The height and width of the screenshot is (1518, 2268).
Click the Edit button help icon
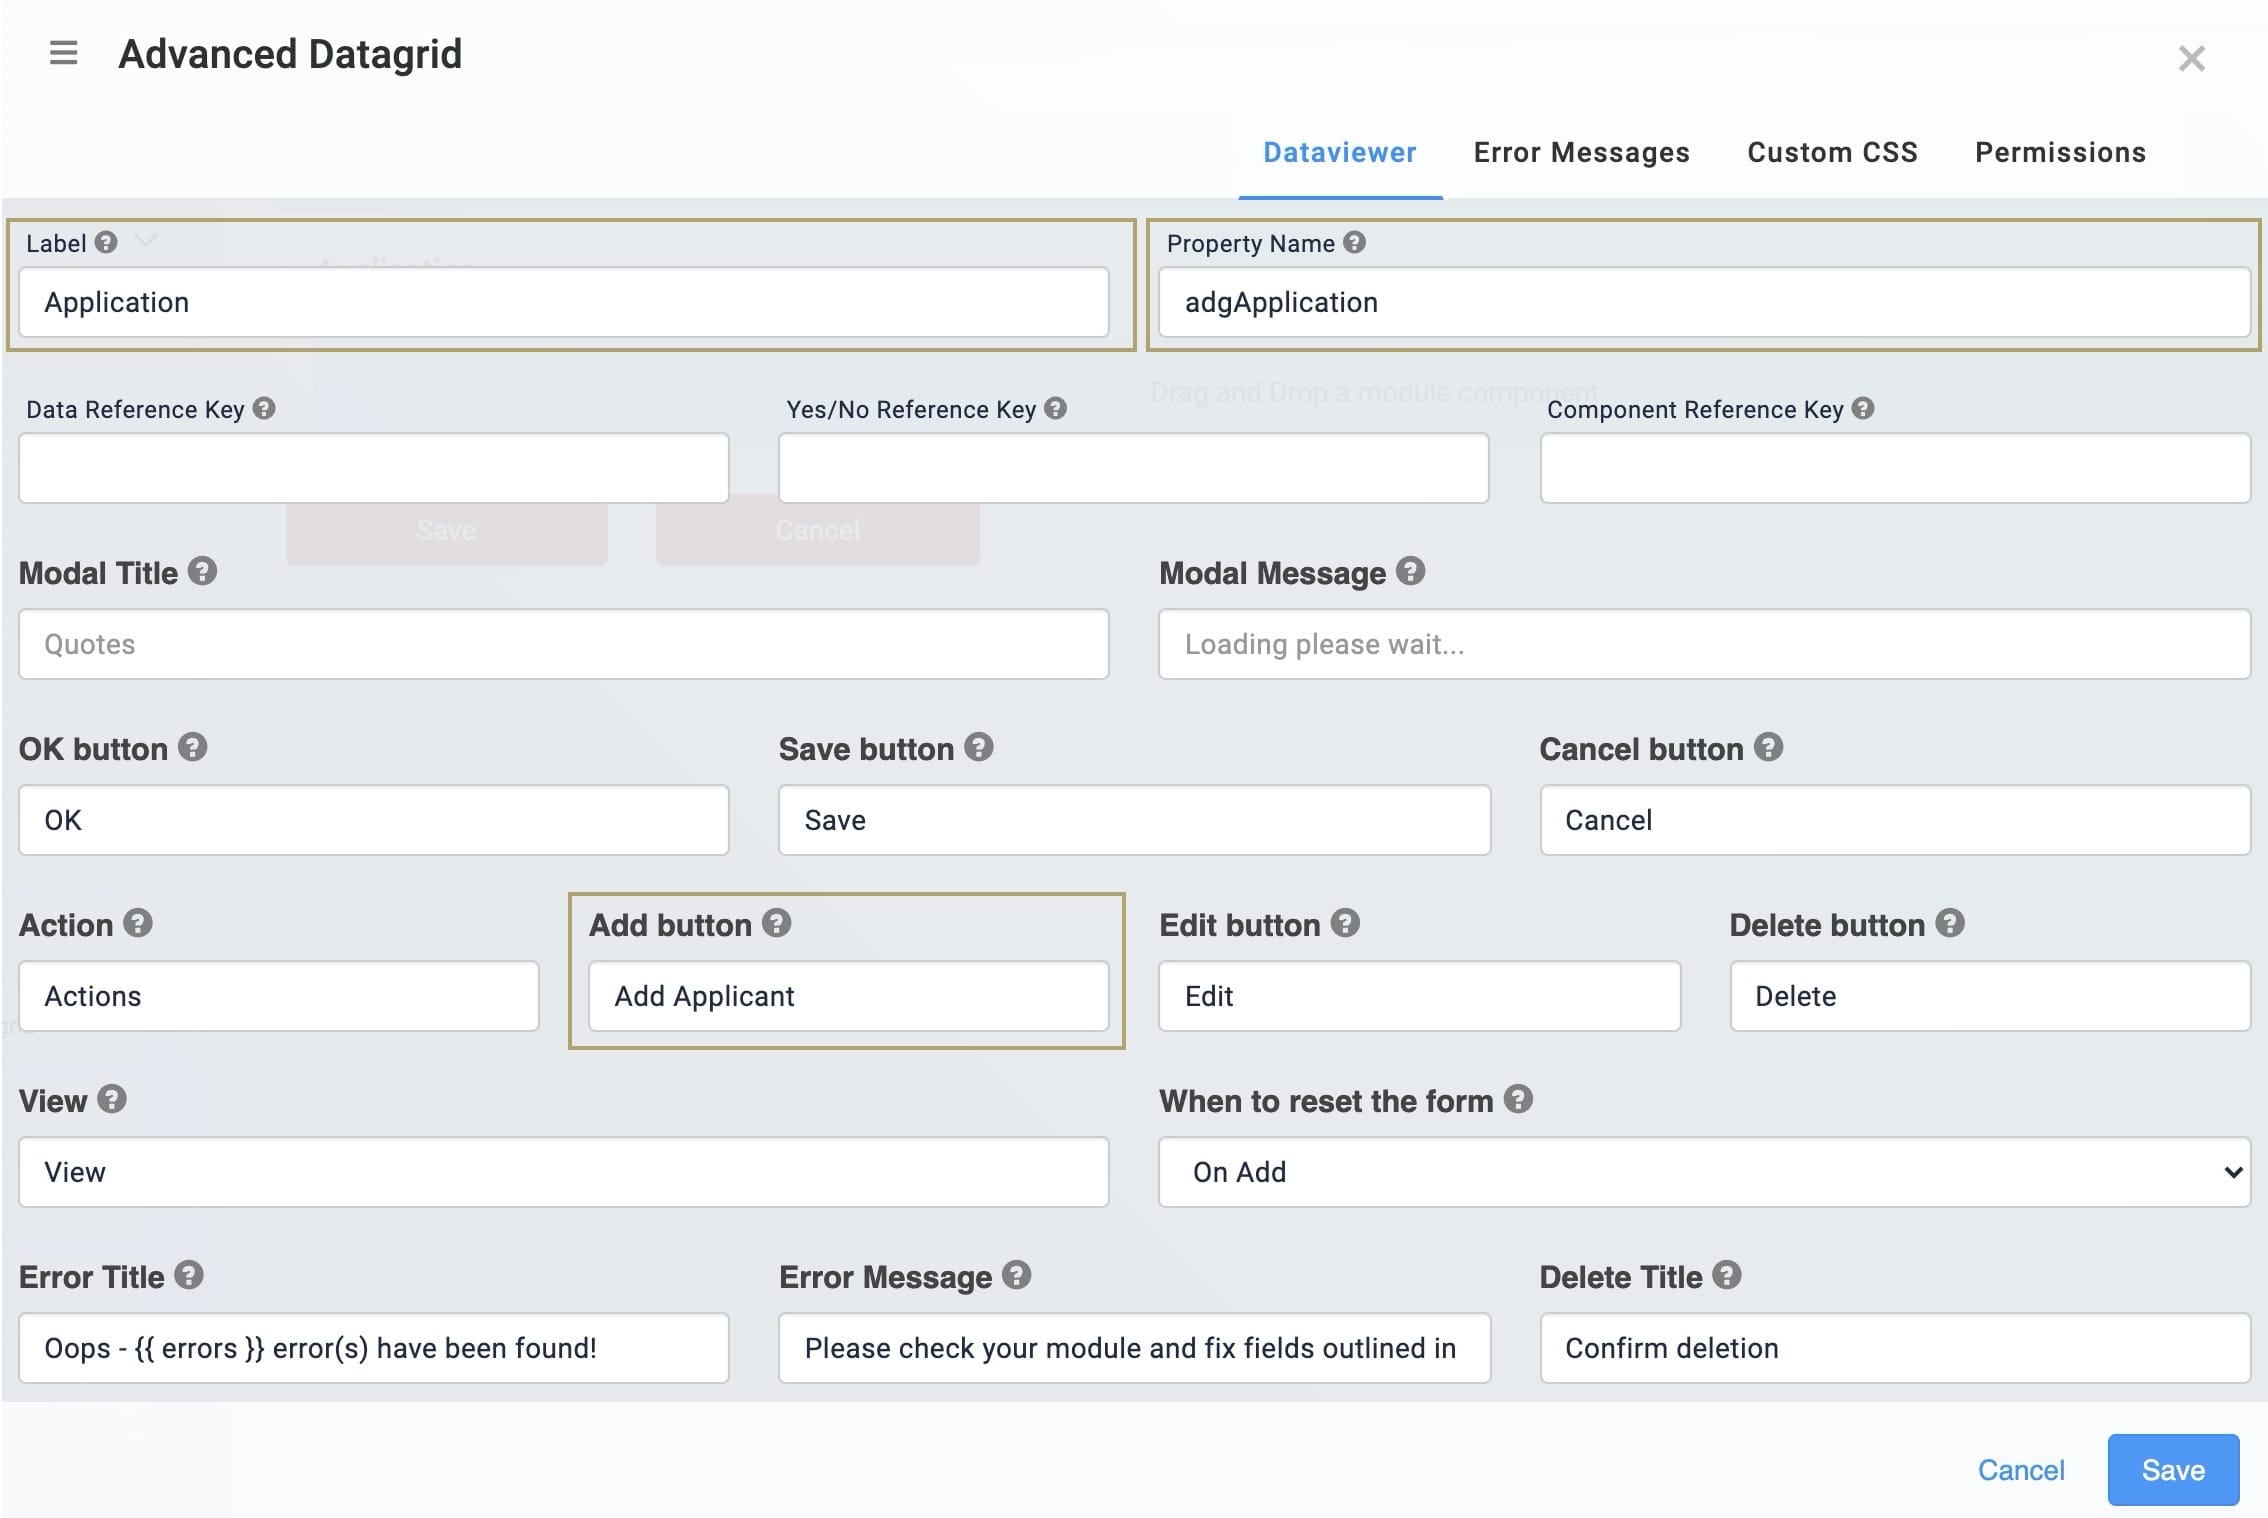tap(1345, 923)
